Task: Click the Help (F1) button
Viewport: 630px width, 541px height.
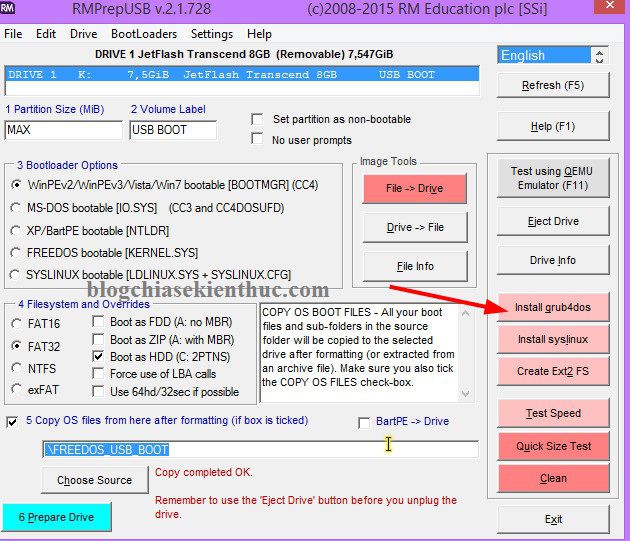Action: [x=553, y=126]
